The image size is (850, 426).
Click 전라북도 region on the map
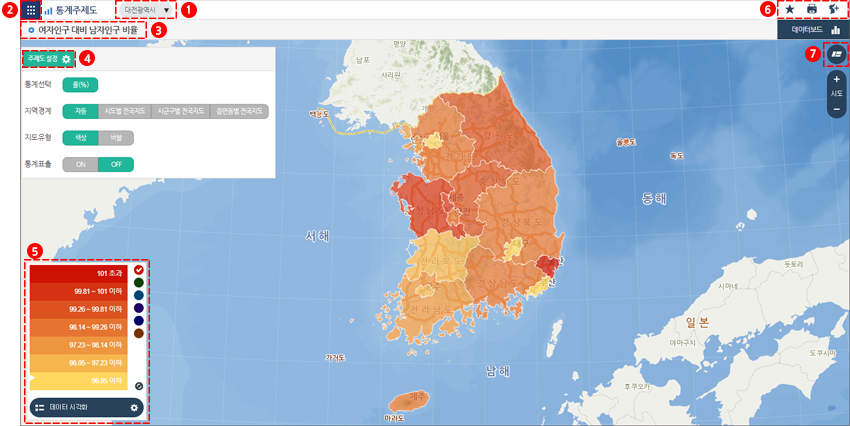point(439,261)
